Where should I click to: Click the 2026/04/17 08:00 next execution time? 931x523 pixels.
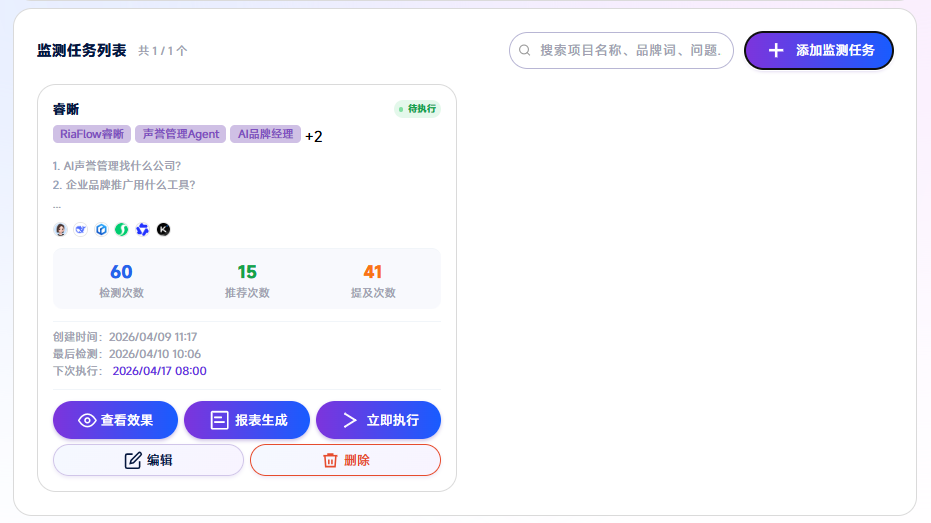tap(159, 371)
